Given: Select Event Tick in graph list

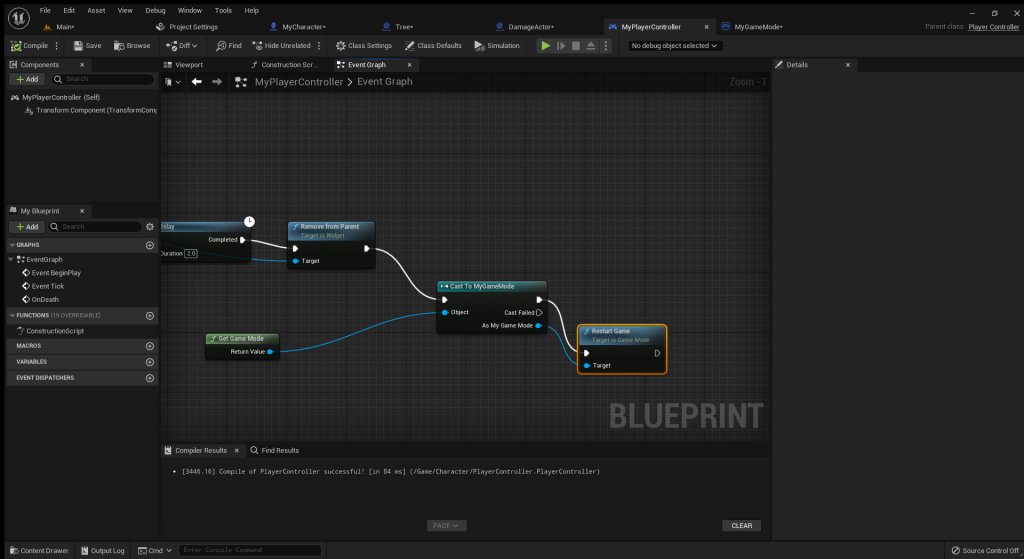Looking at the screenshot, I should tap(48, 286).
